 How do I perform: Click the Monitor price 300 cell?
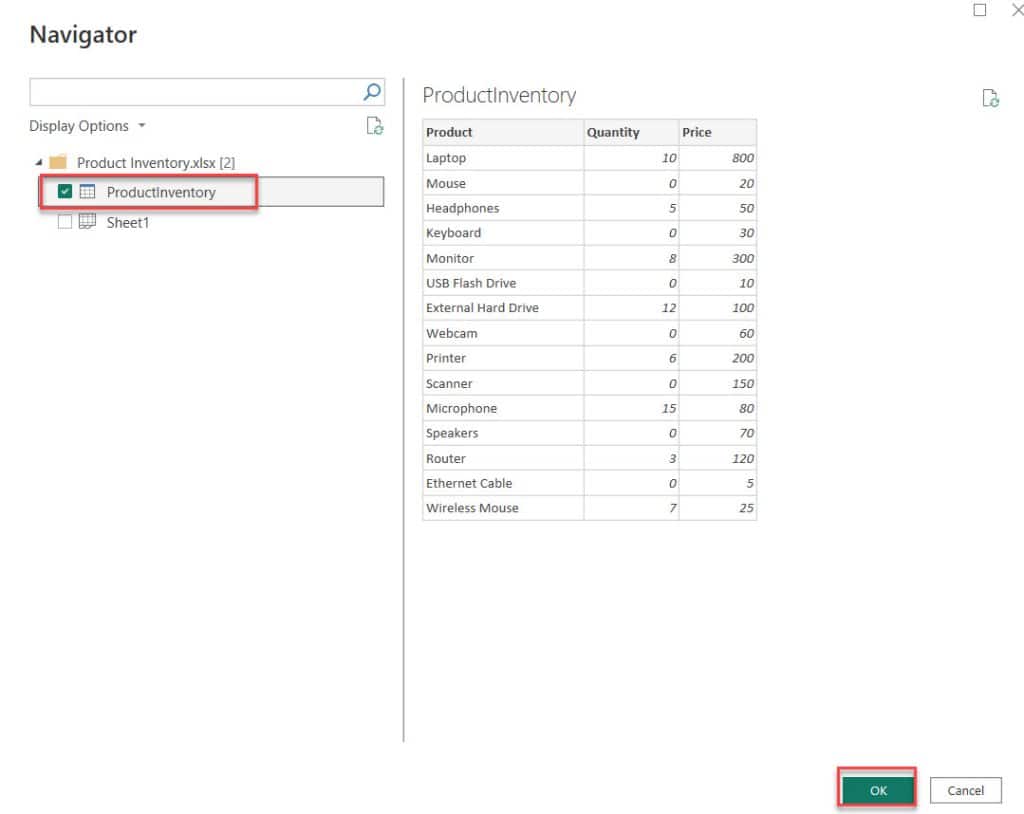coord(718,258)
